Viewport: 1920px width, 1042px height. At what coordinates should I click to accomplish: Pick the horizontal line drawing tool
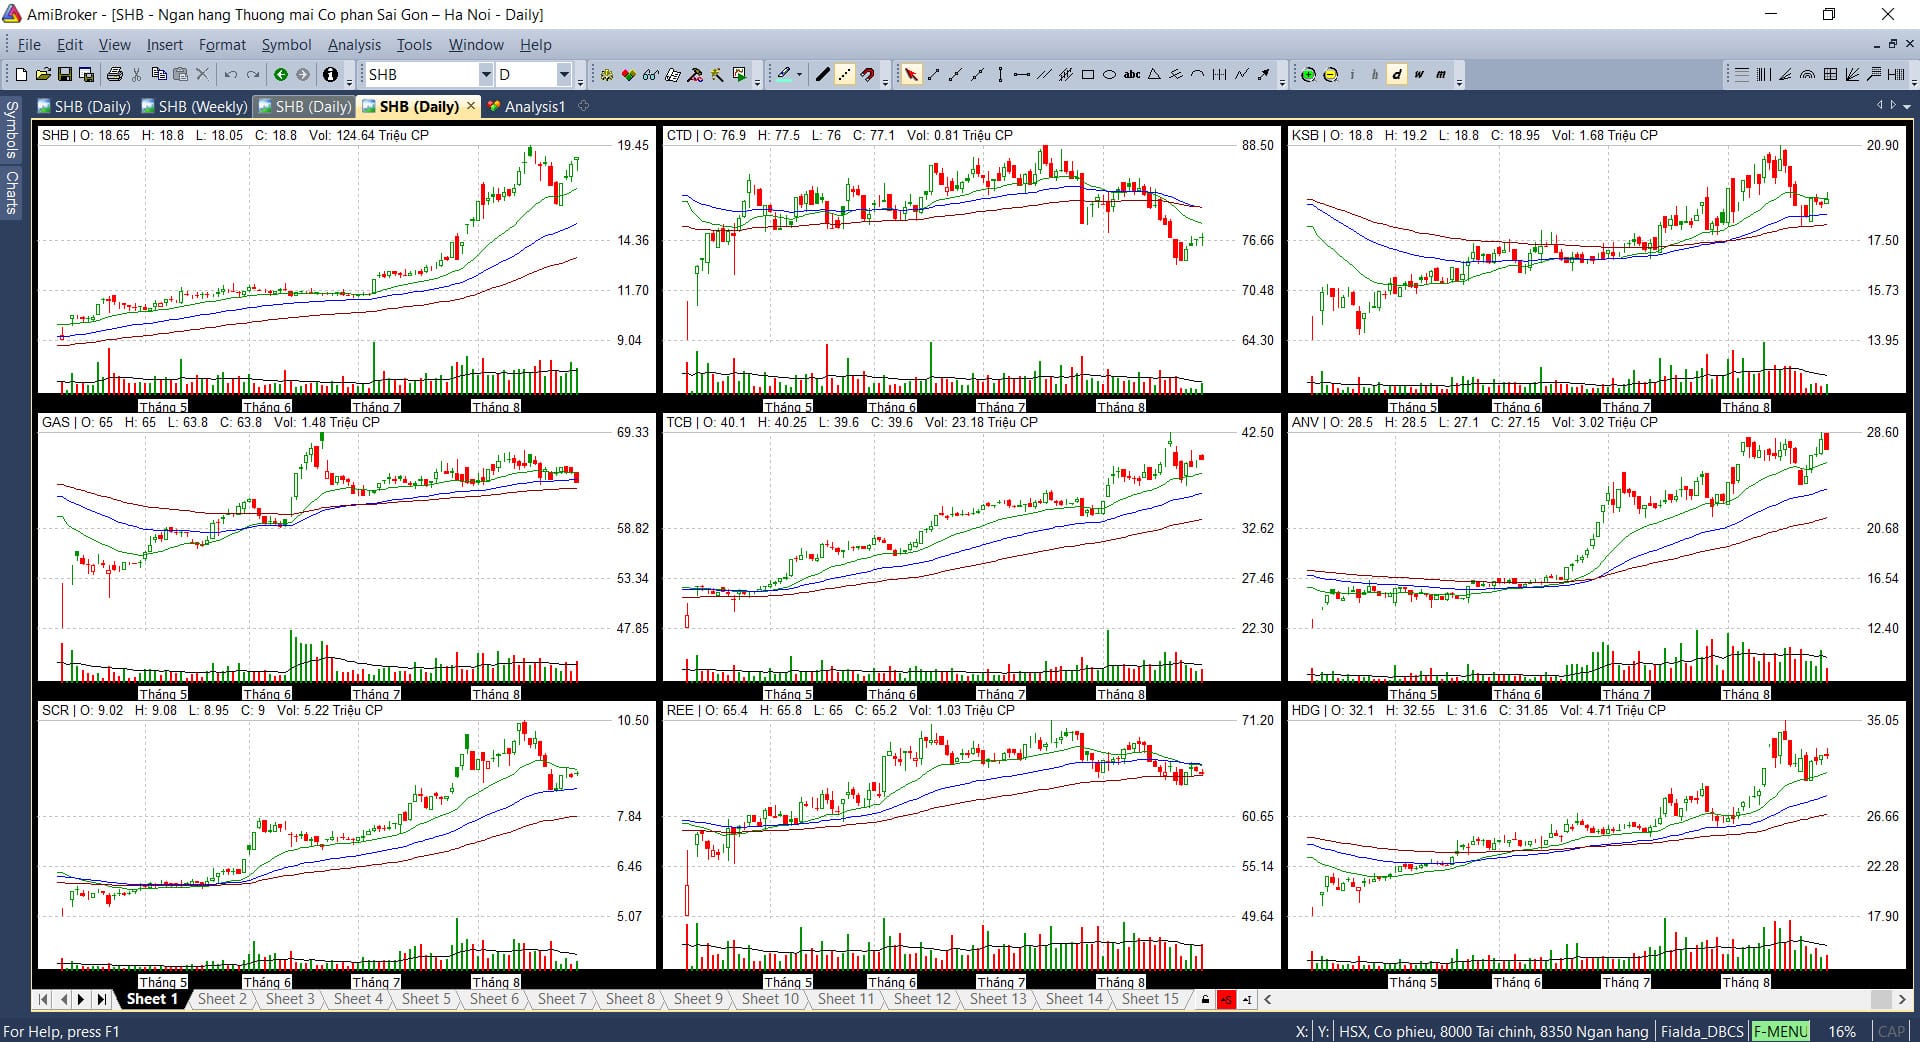click(1021, 75)
